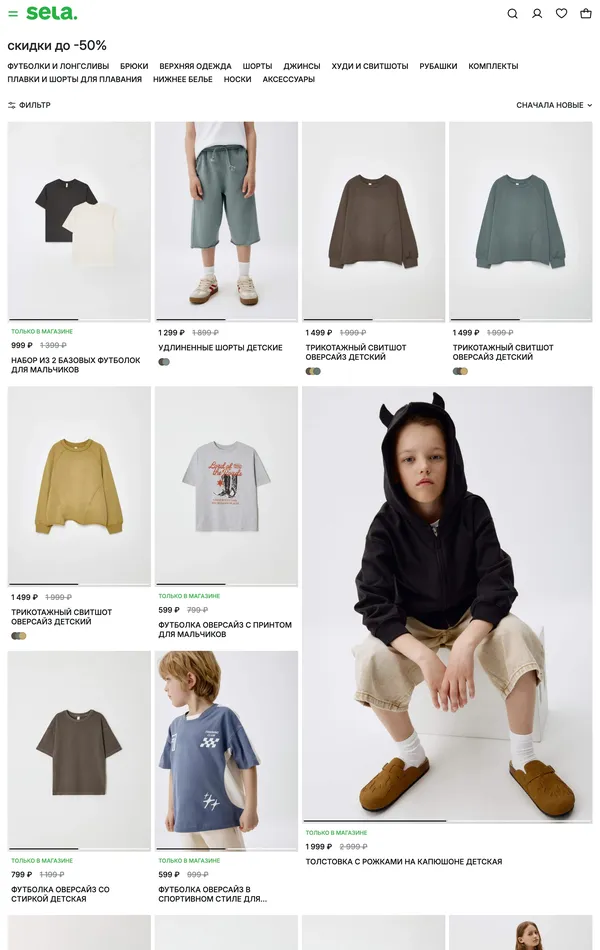Open the user account icon
The height and width of the screenshot is (950, 600).
537,13
